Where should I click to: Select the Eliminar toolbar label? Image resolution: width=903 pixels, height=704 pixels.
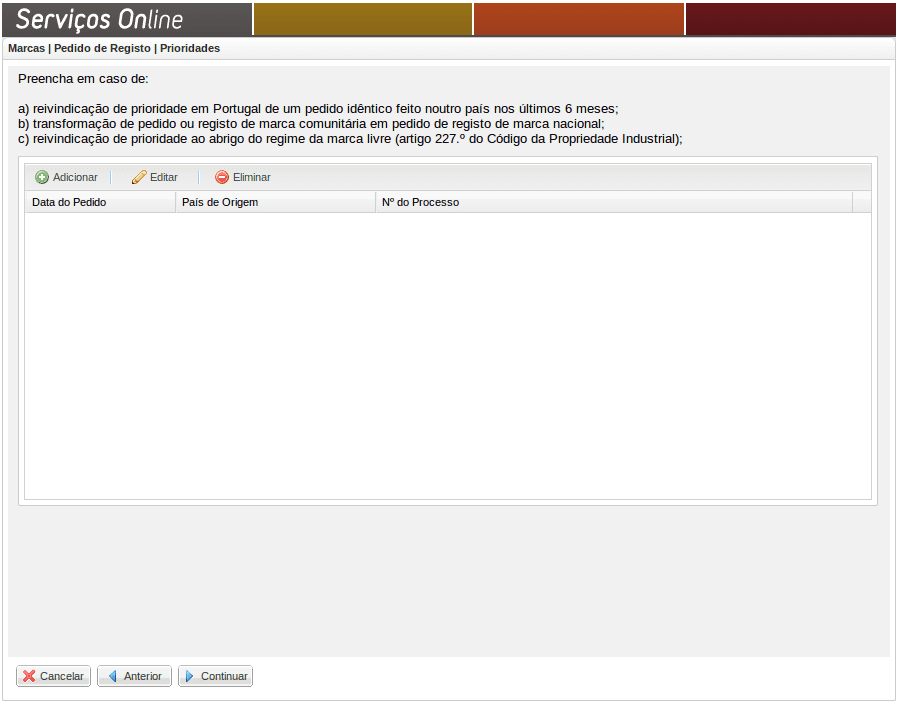pyautogui.click(x=251, y=177)
